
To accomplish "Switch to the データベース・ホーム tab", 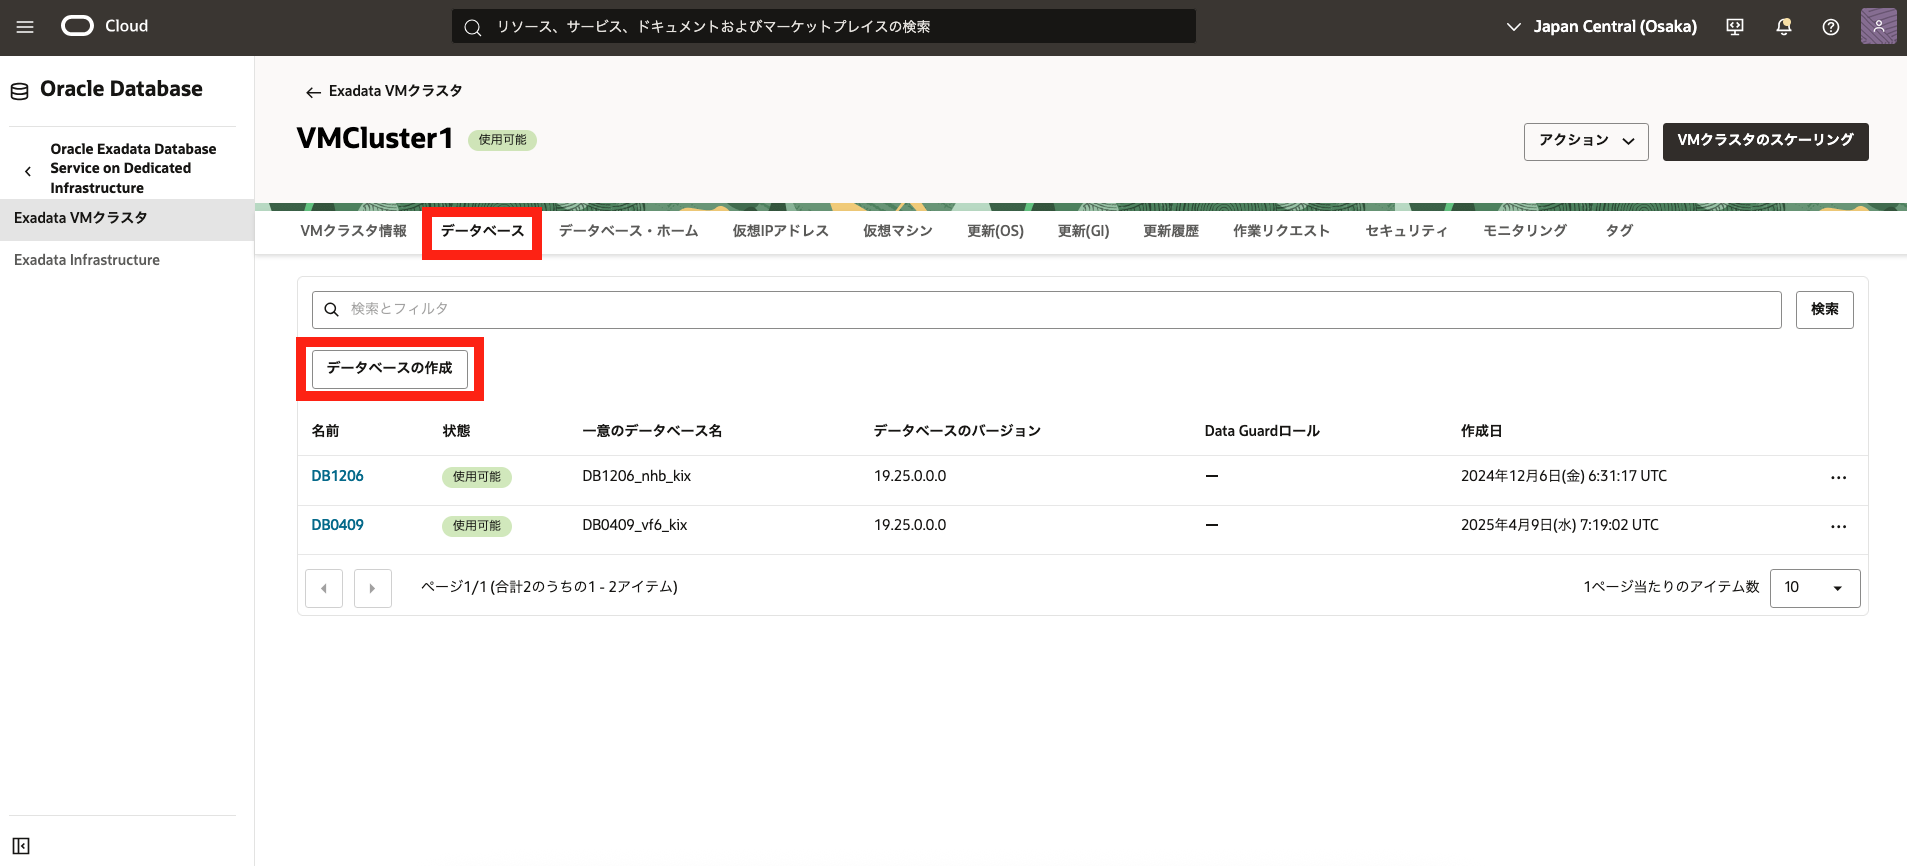I will 628,231.
